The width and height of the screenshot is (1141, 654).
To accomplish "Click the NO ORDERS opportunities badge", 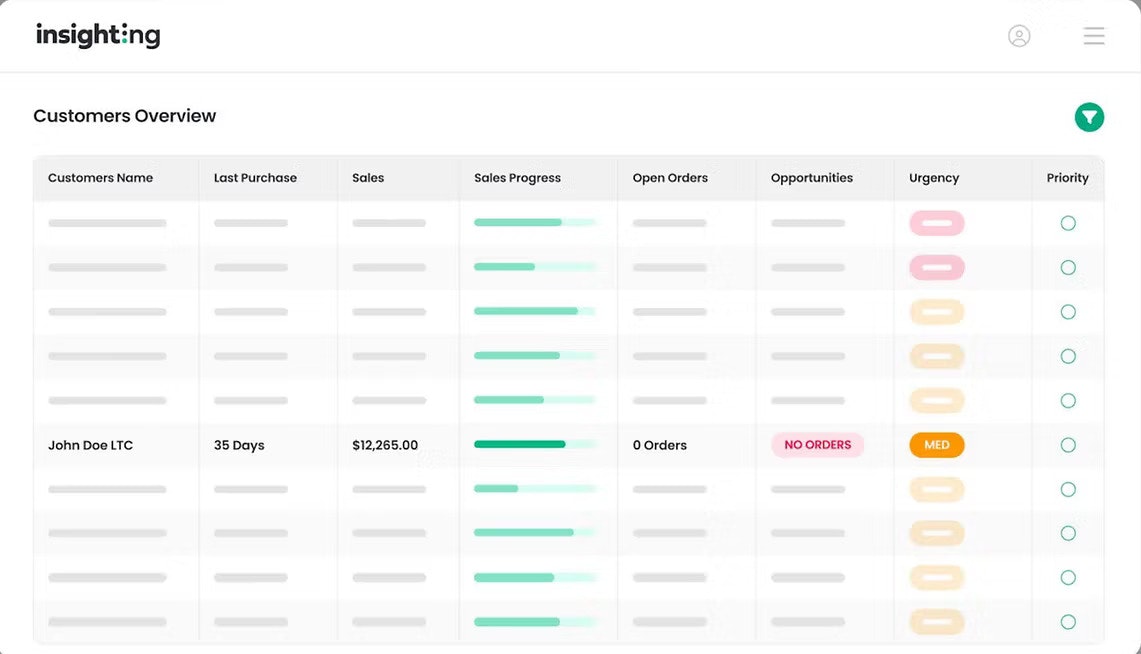I will [817, 445].
